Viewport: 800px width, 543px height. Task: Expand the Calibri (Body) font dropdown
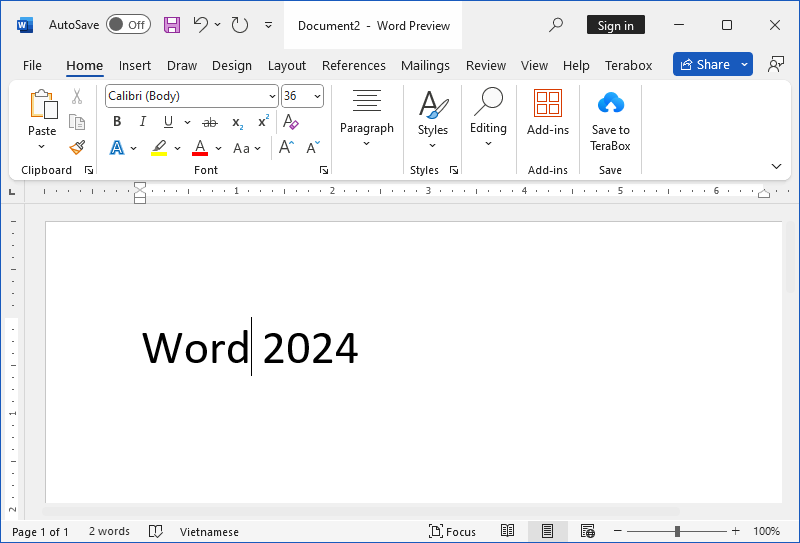(272, 96)
